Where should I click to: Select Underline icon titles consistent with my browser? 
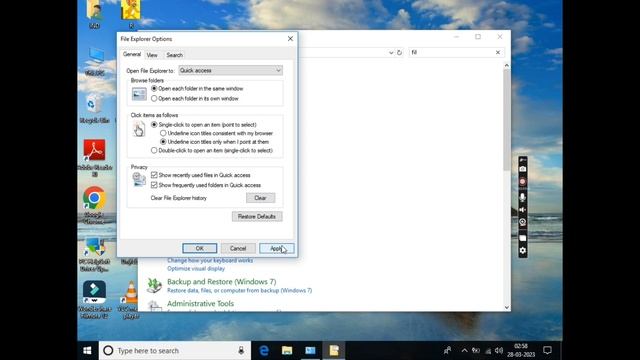(216, 133)
